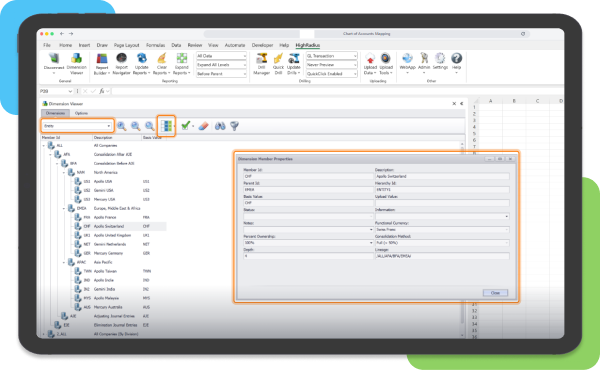This screenshot has height=370, width=600.
Task: Switch to the Options tab in Dimension Viewer
Action: [x=81, y=113]
